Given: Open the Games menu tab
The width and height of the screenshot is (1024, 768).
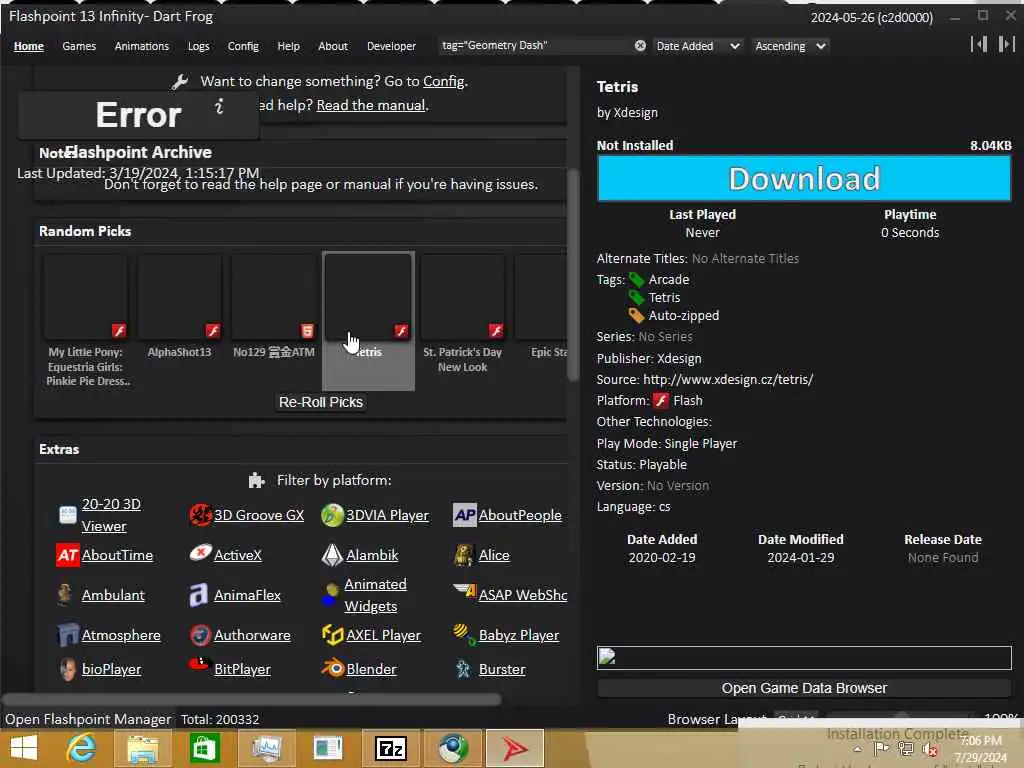Looking at the screenshot, I should click(x=79, y=46).
